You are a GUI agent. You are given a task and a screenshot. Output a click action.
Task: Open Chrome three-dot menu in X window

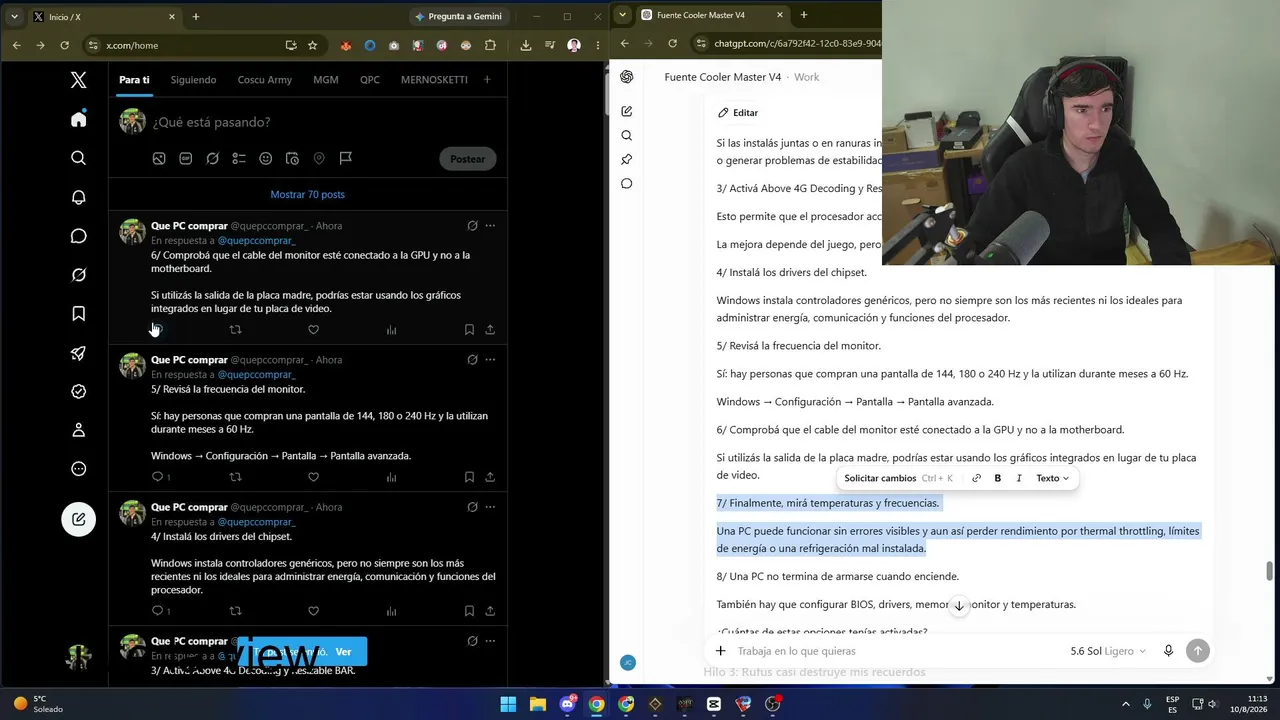[596, 45]
